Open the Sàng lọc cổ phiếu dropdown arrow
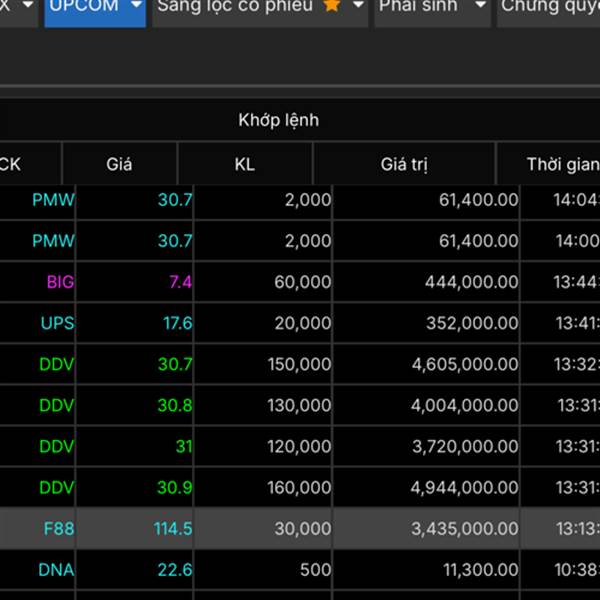600x600 pixels. [x=358, y=6]
